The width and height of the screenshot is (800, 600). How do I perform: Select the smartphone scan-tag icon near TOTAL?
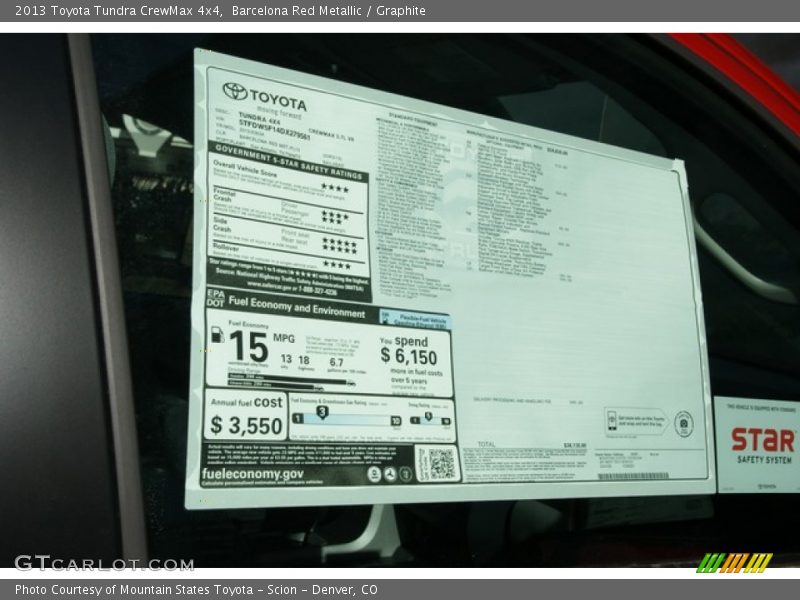click(x=612, y=420)
